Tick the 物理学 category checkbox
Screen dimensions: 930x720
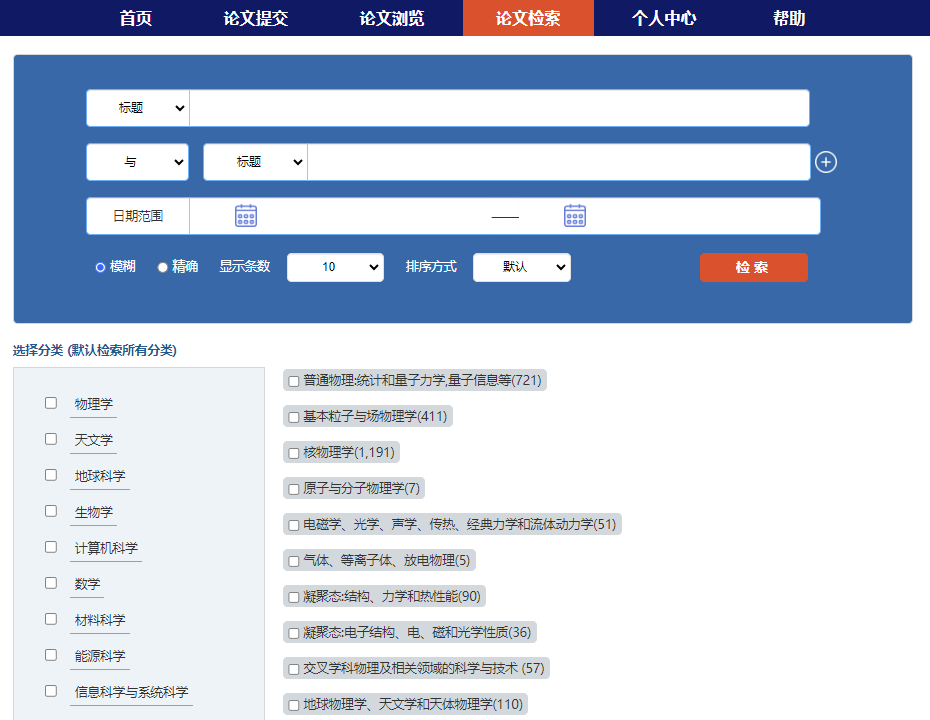(51, 403)
